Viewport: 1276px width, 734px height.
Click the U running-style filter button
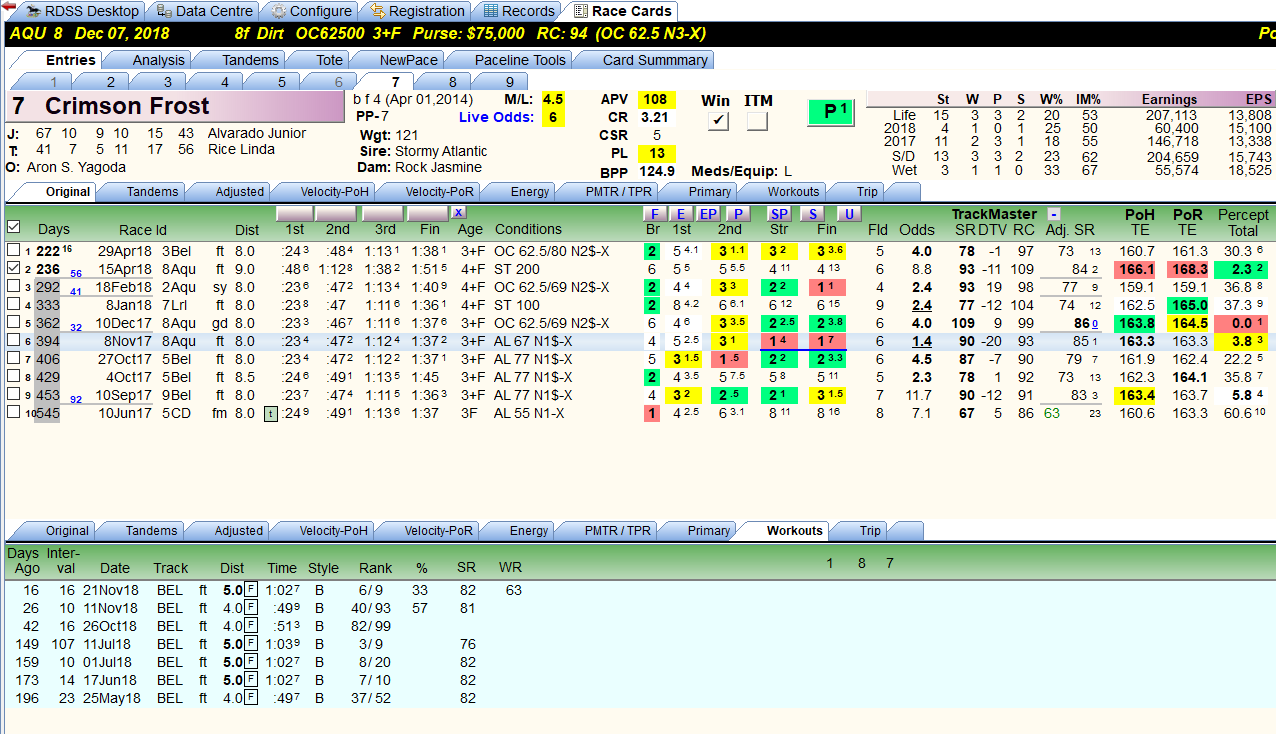coord(849,214)
